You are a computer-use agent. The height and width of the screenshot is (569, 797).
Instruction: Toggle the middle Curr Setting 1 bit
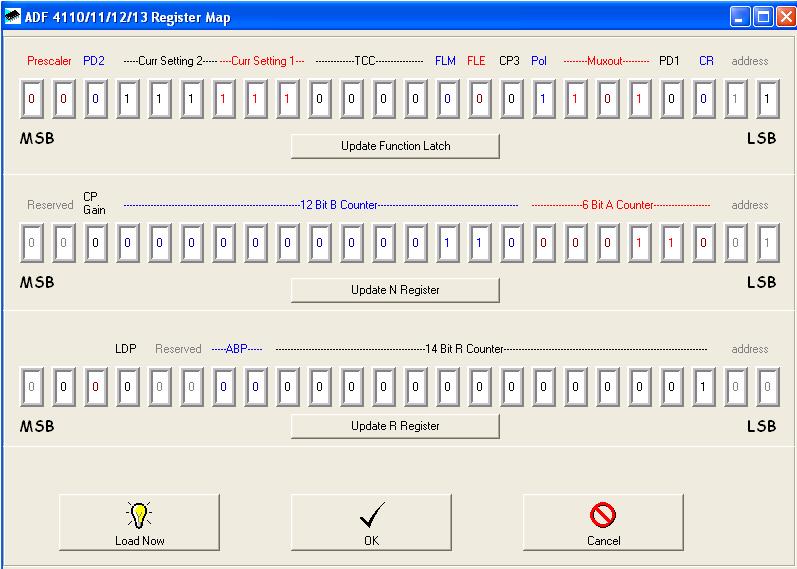[x=255, y=99]
